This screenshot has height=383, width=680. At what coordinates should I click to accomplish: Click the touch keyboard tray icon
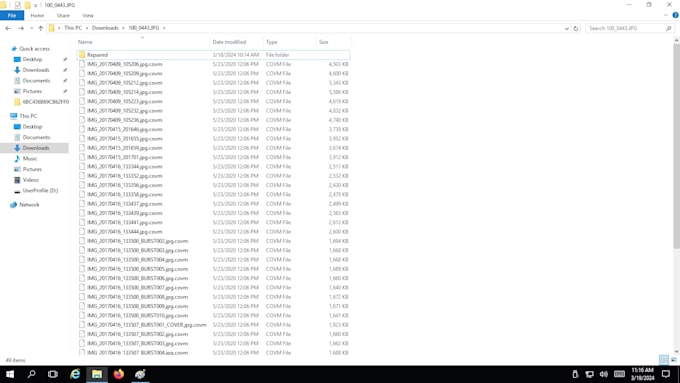coord(619,374)
